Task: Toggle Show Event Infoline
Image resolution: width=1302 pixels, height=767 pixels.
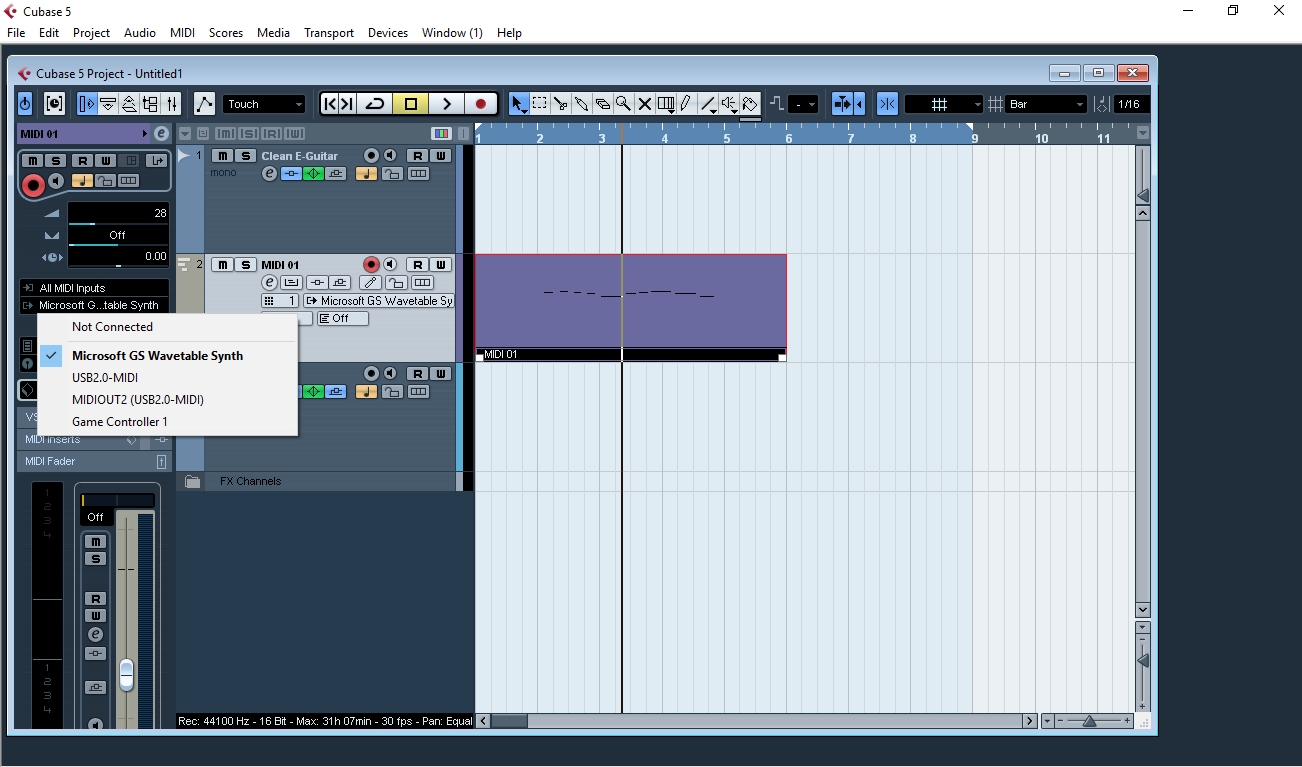Action: [x=108, y=104]
